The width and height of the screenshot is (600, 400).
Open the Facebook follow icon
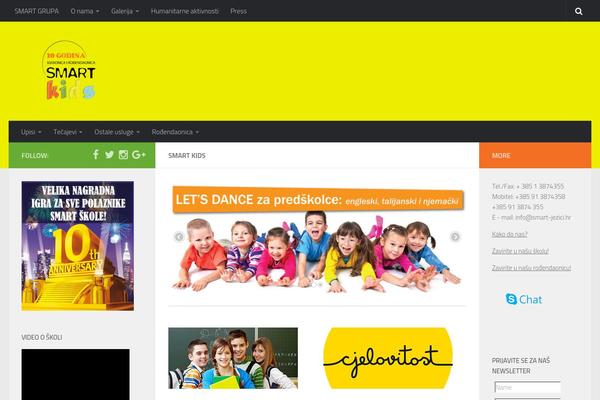96,154
